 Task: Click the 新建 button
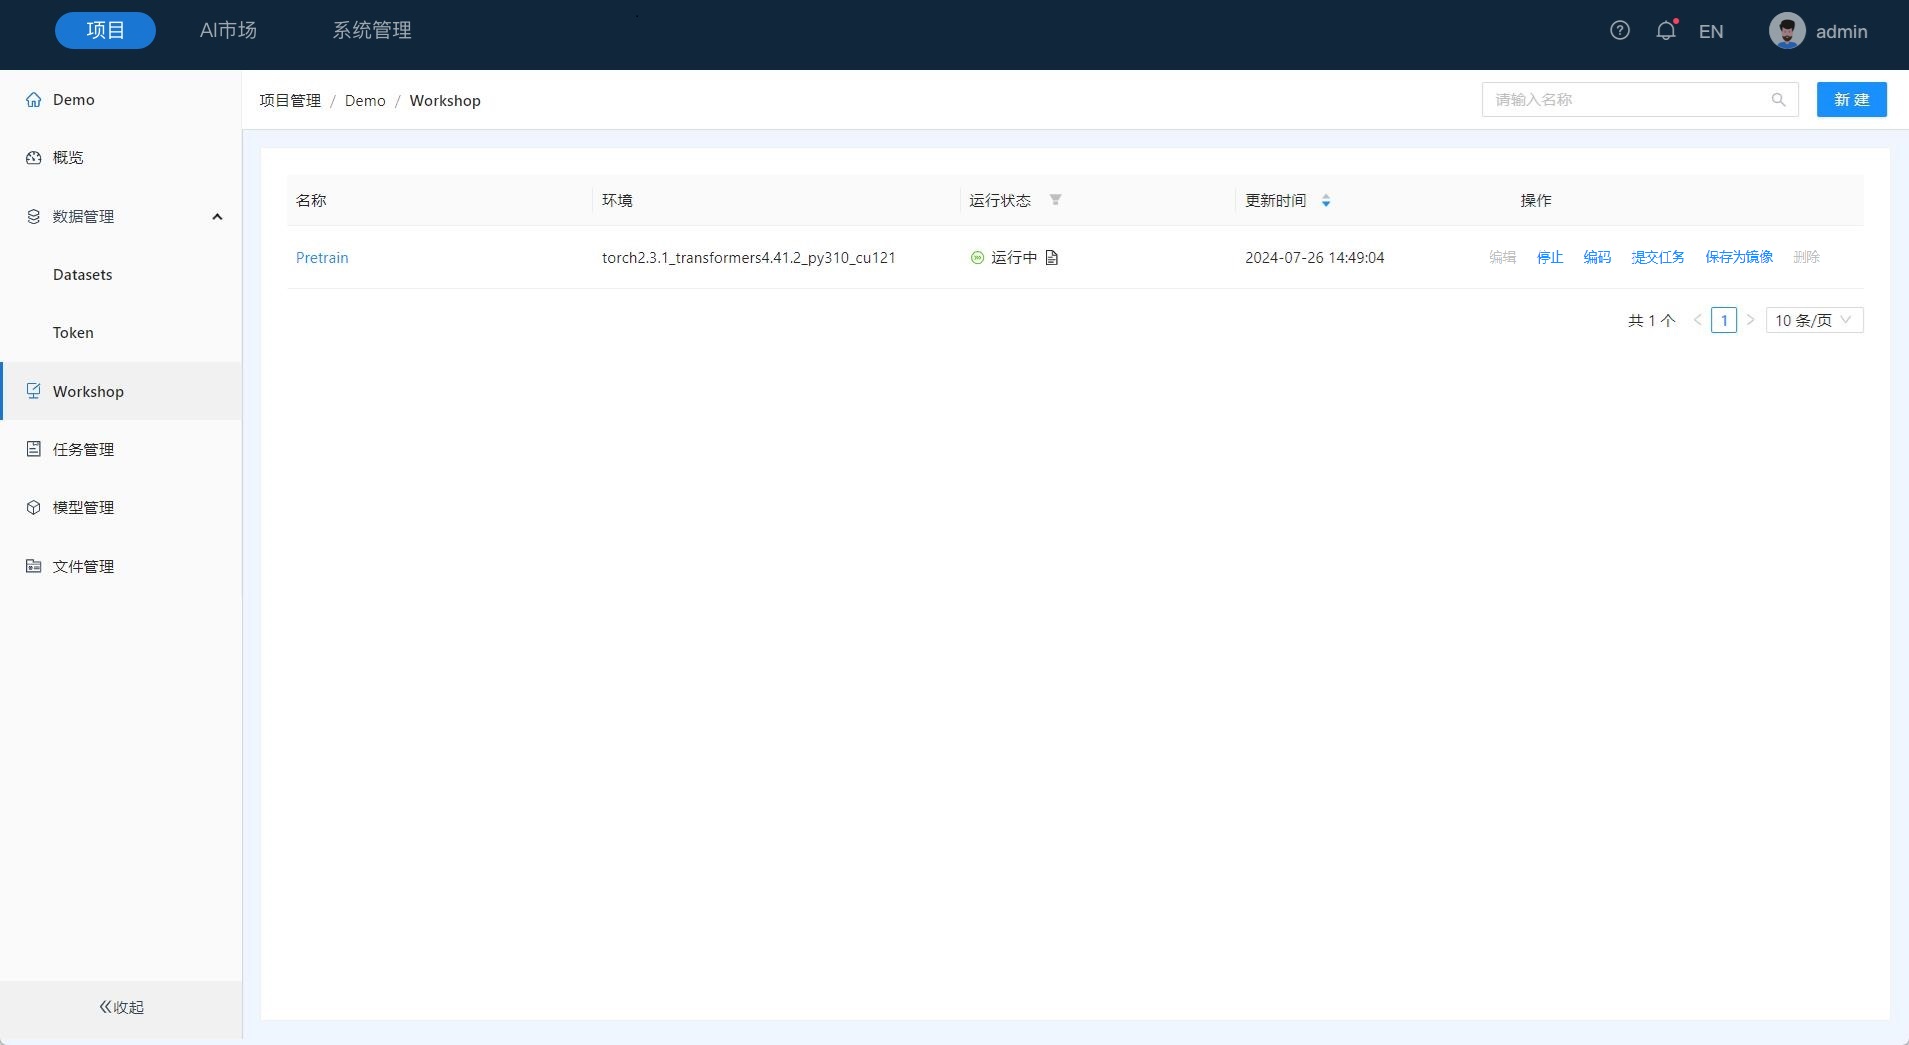[x=1851, y=100]
